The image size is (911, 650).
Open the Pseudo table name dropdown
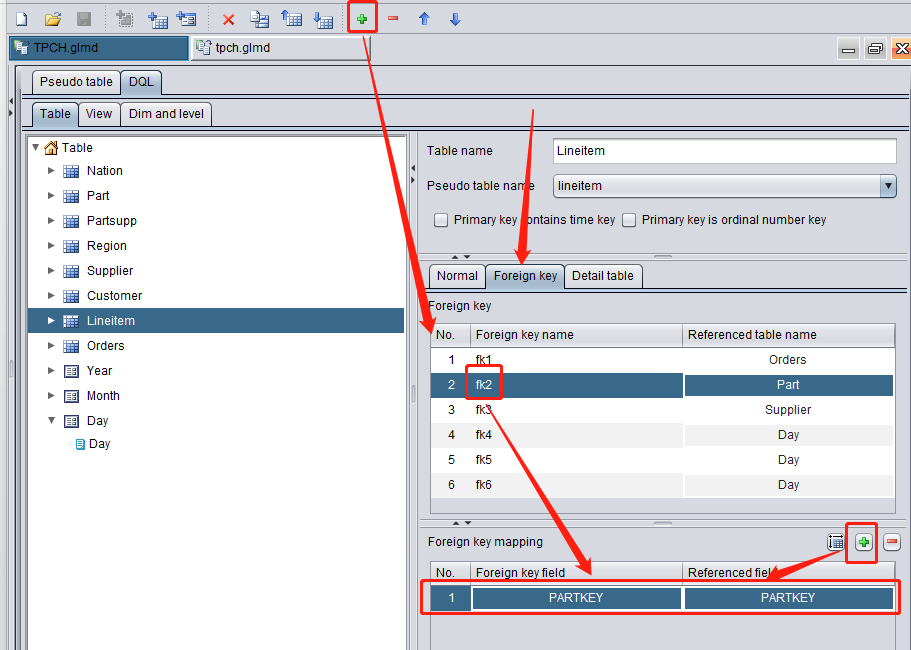(887, 186)
